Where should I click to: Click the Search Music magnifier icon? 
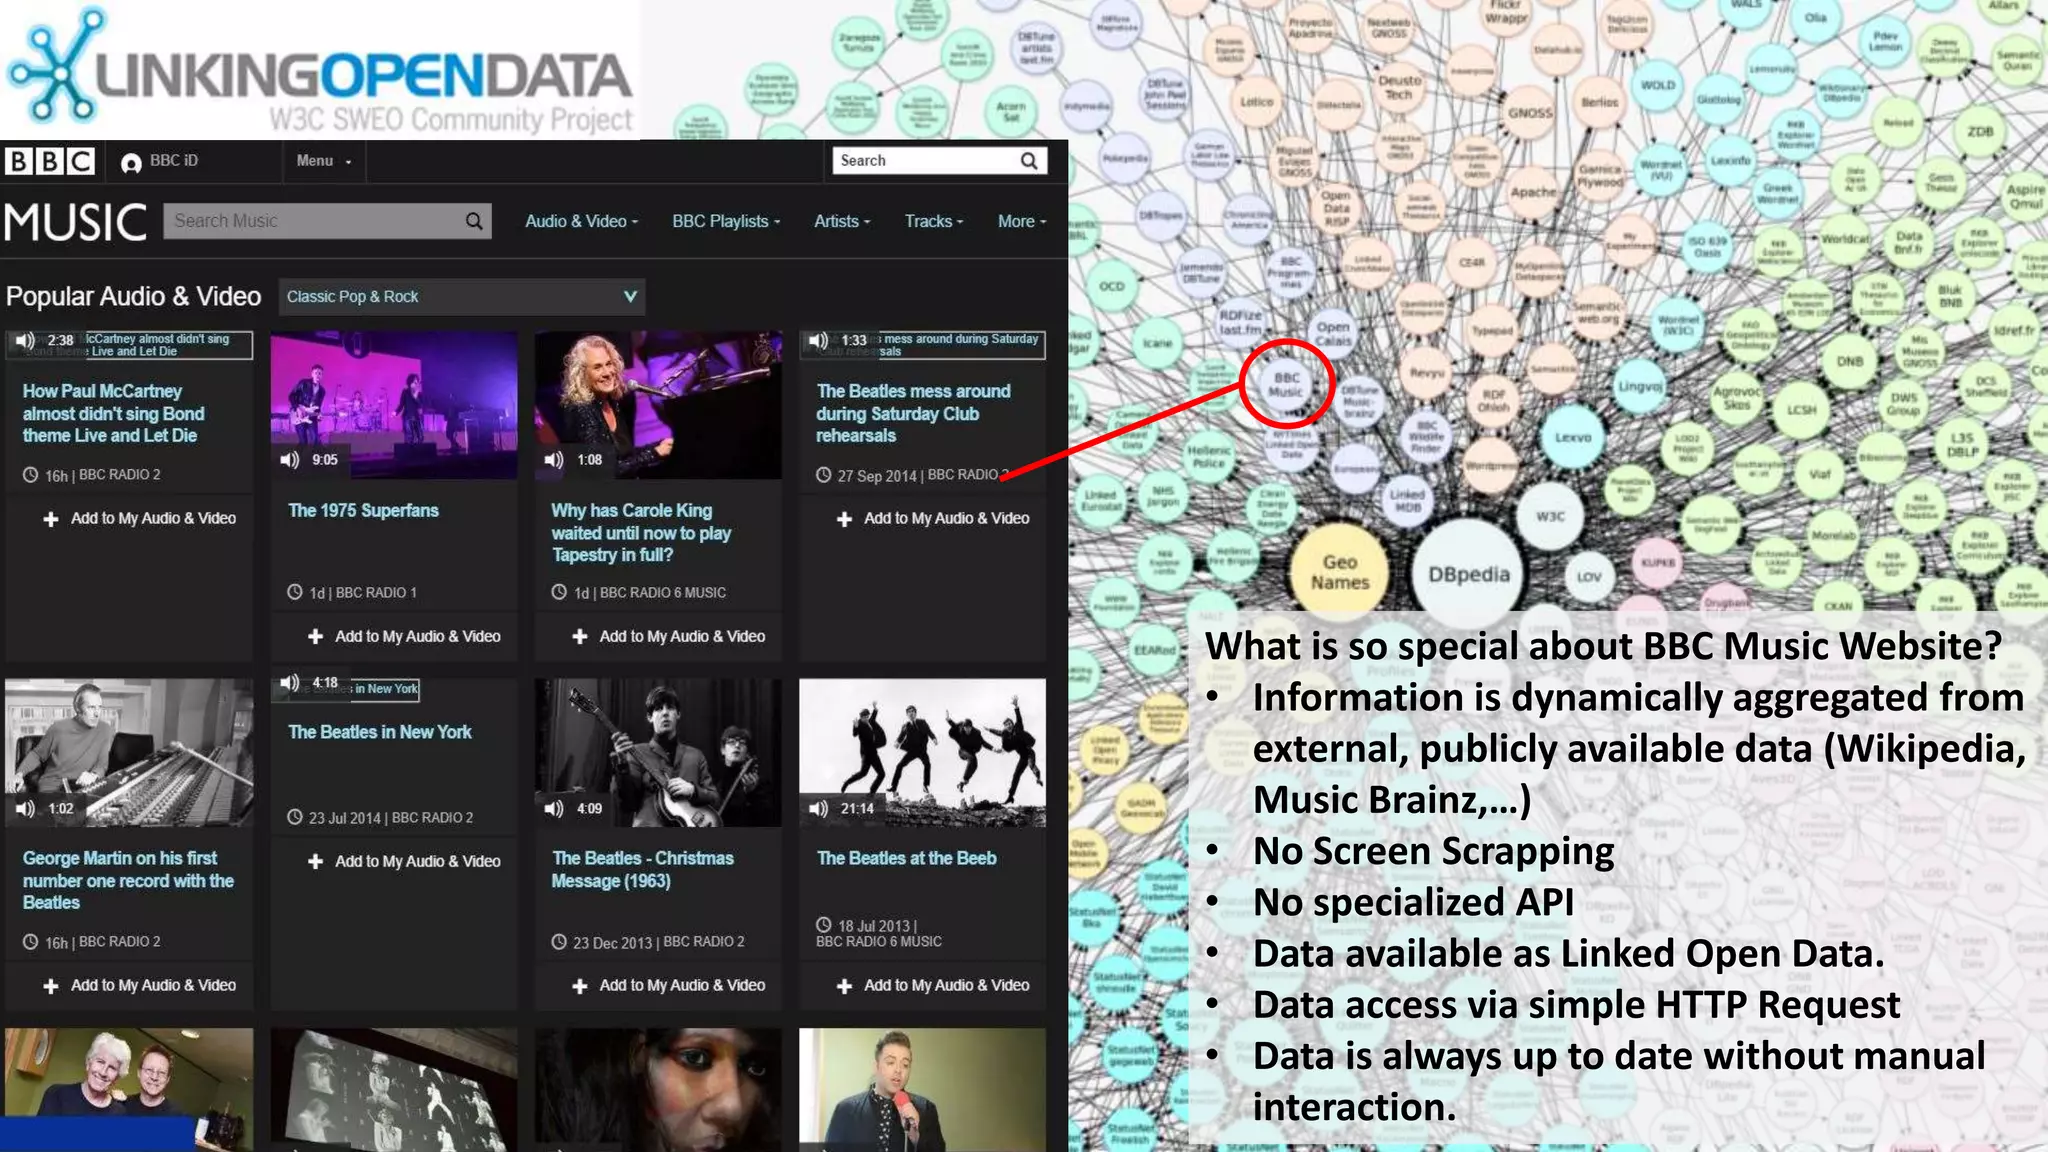[x=474, y=221]
